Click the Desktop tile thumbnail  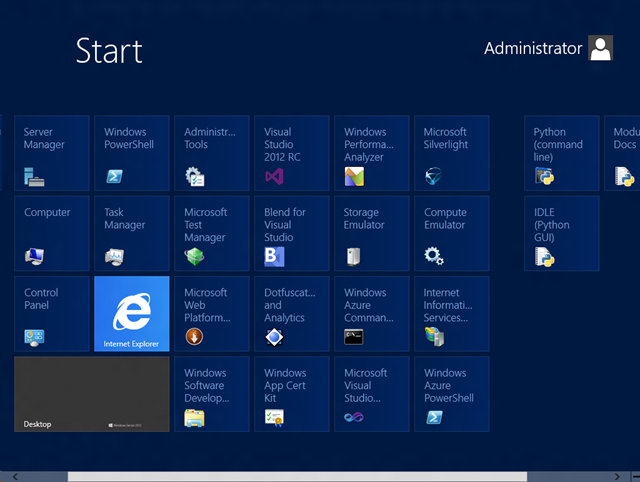point(92,394)
